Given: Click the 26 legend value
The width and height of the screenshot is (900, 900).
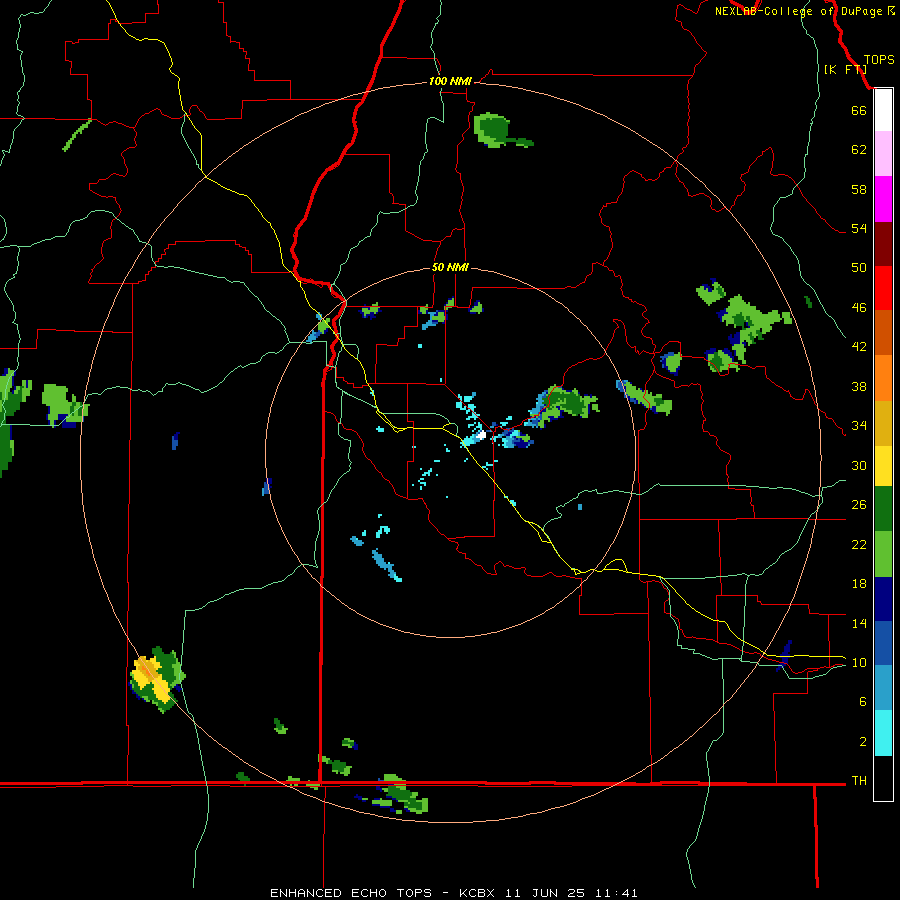Looking at the screenshot, I should click(859, 505).
